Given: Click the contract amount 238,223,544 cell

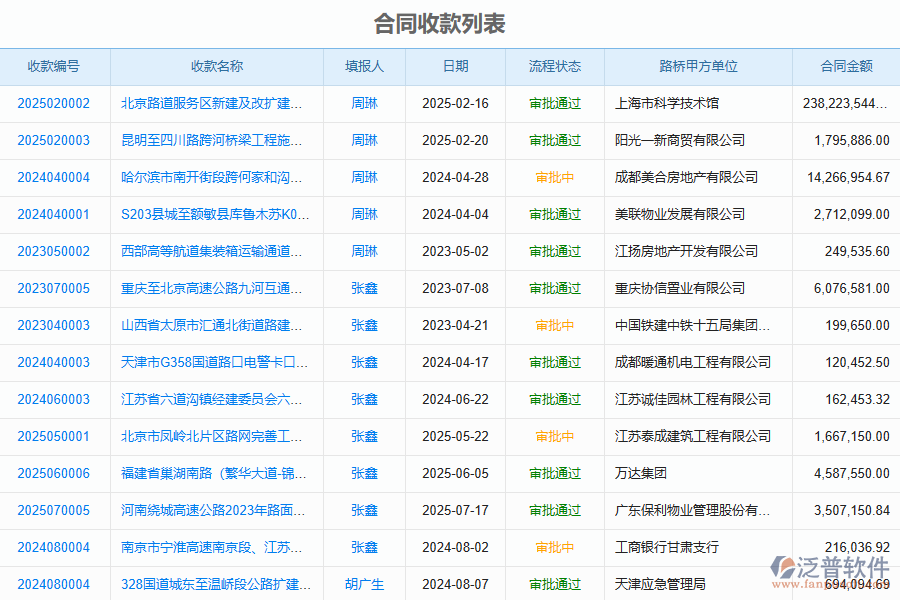Looking at the screenshot, I should coord(846,103).
